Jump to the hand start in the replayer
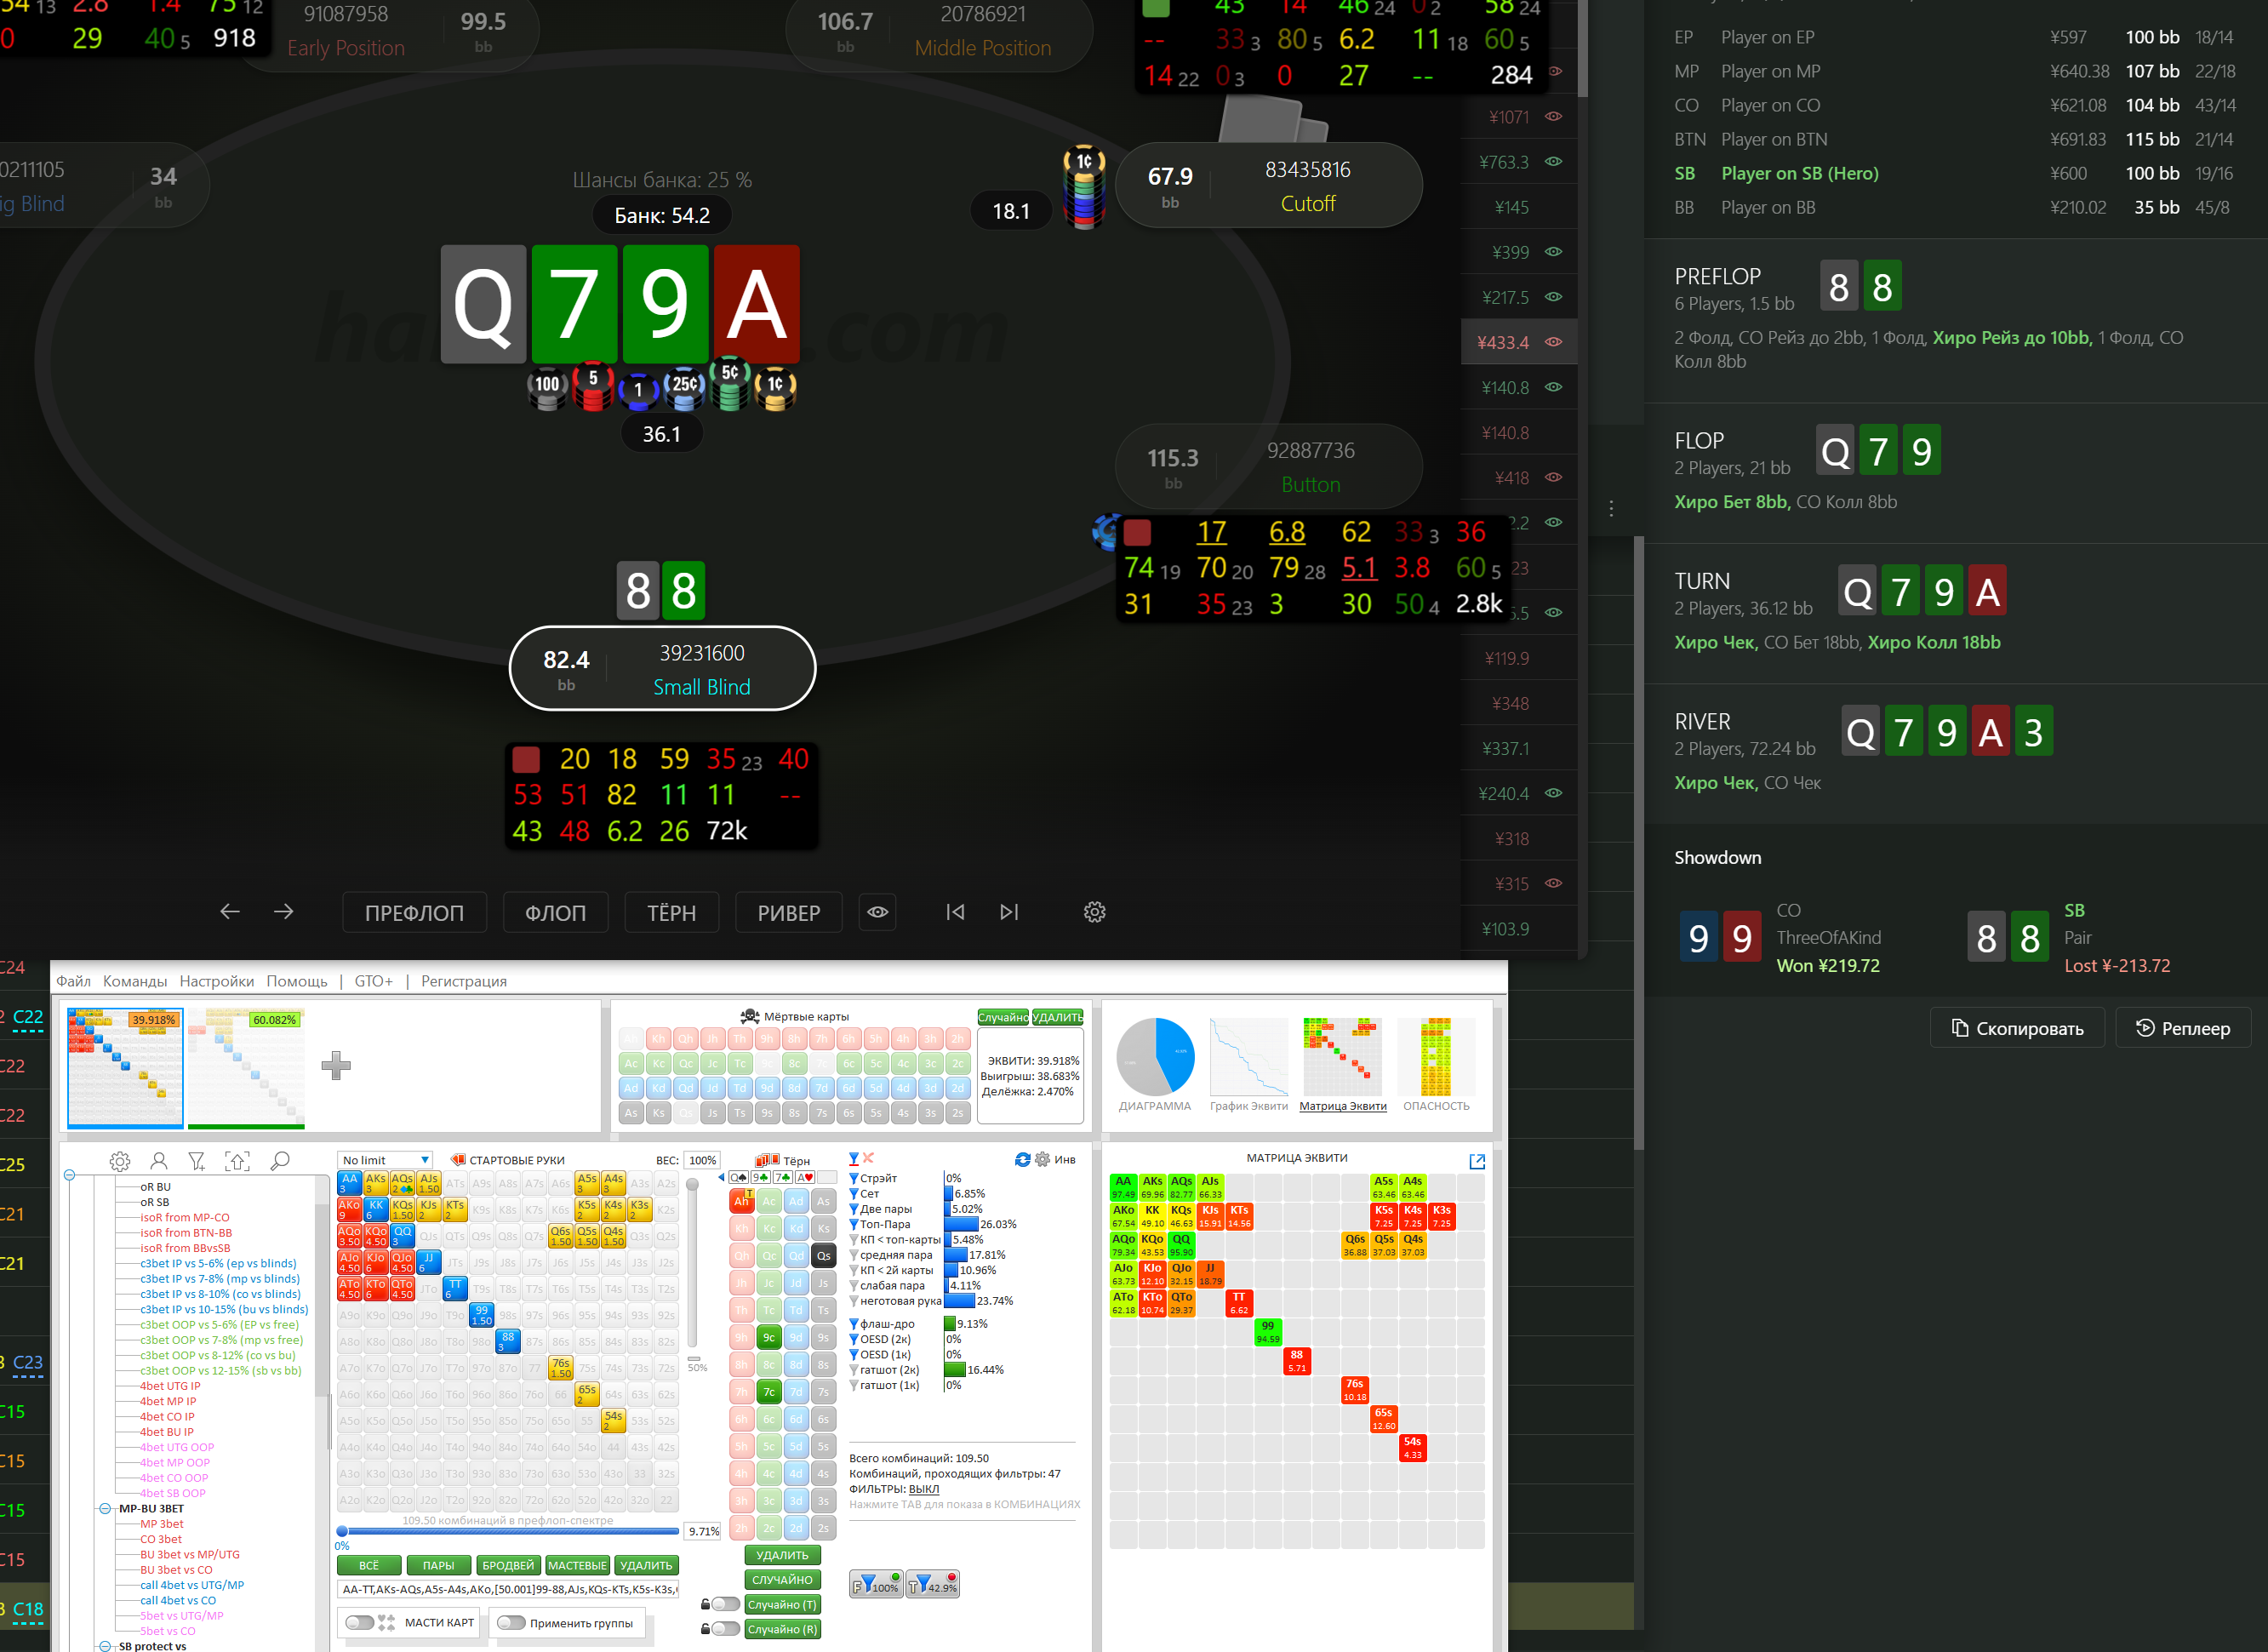The width and height of the screenshot is (2268, 1652). pyautogui.click(x=955, y=912)
